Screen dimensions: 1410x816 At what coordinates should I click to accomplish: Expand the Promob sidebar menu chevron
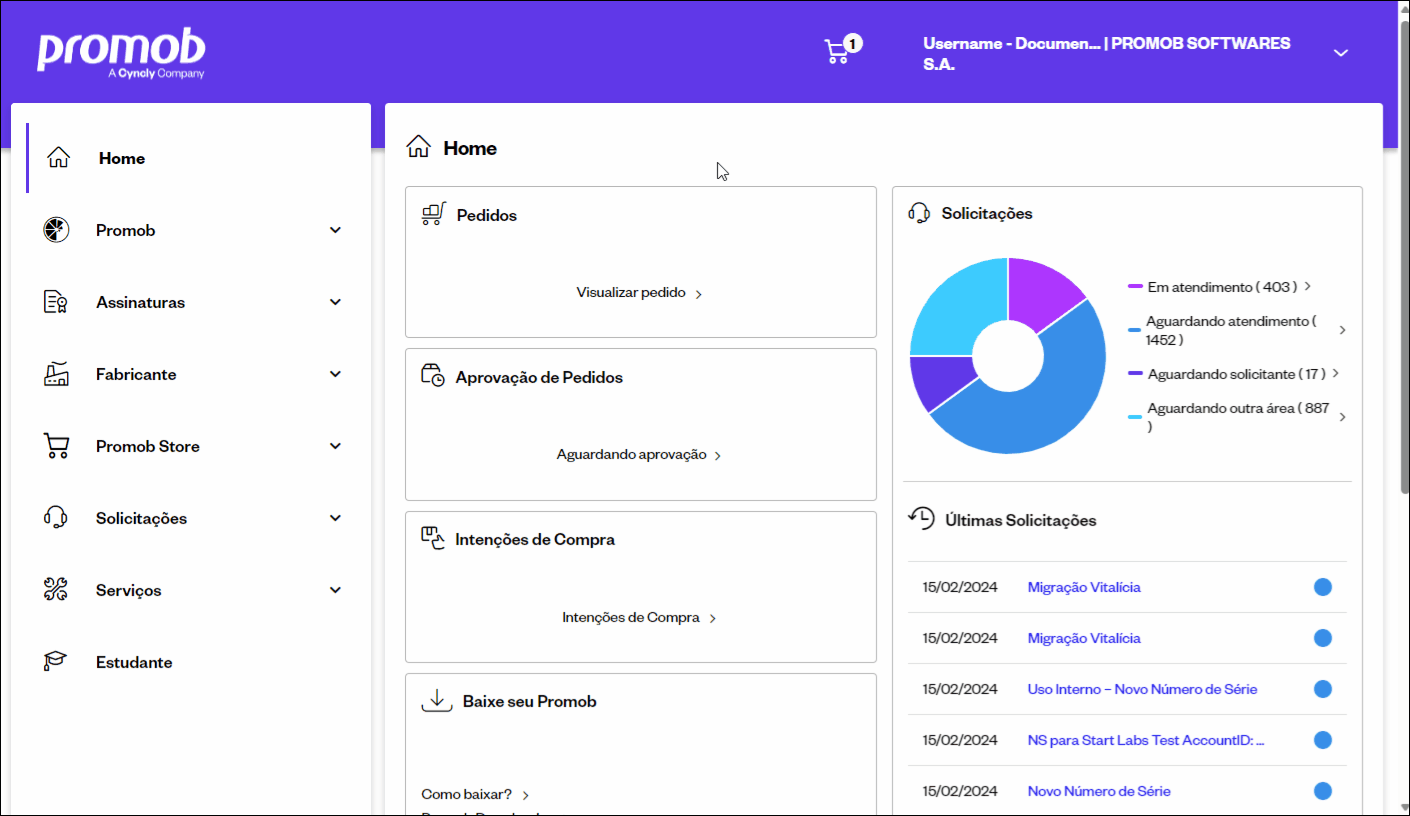(335, 230)
